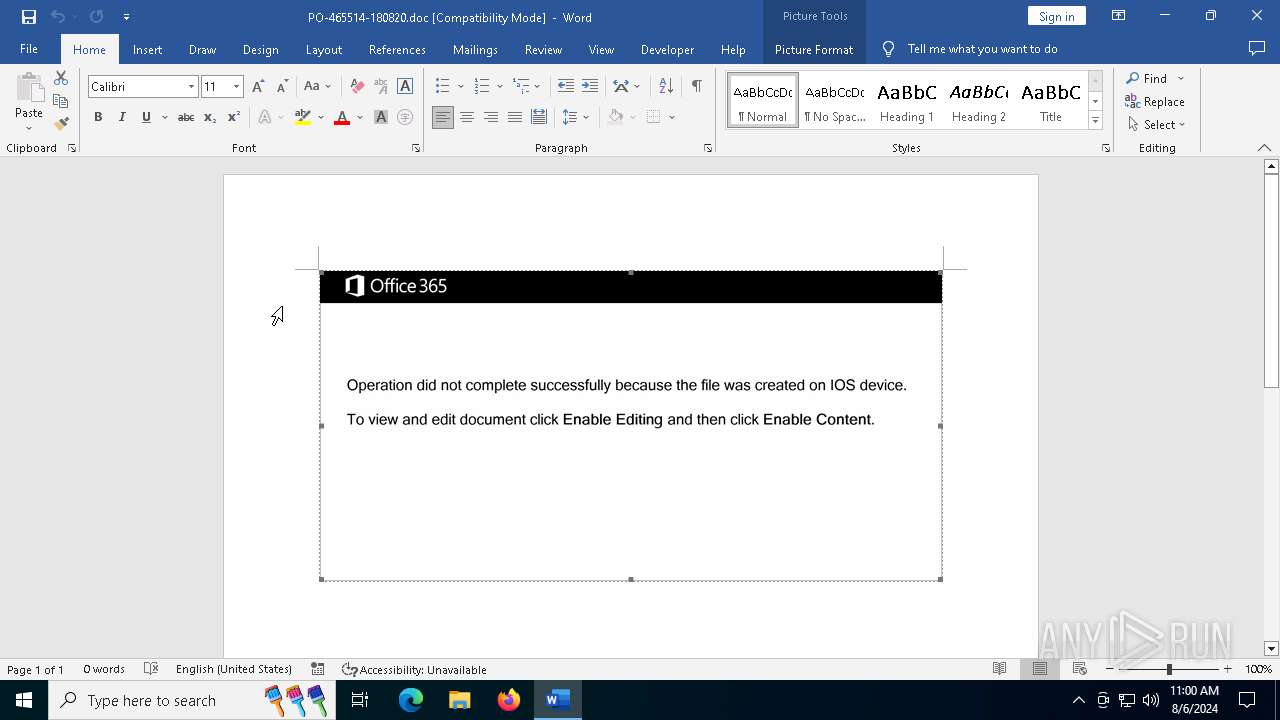Open the Windows Start menu
Viewport: 1280px width, 720px height.
[x=24, y=700]
